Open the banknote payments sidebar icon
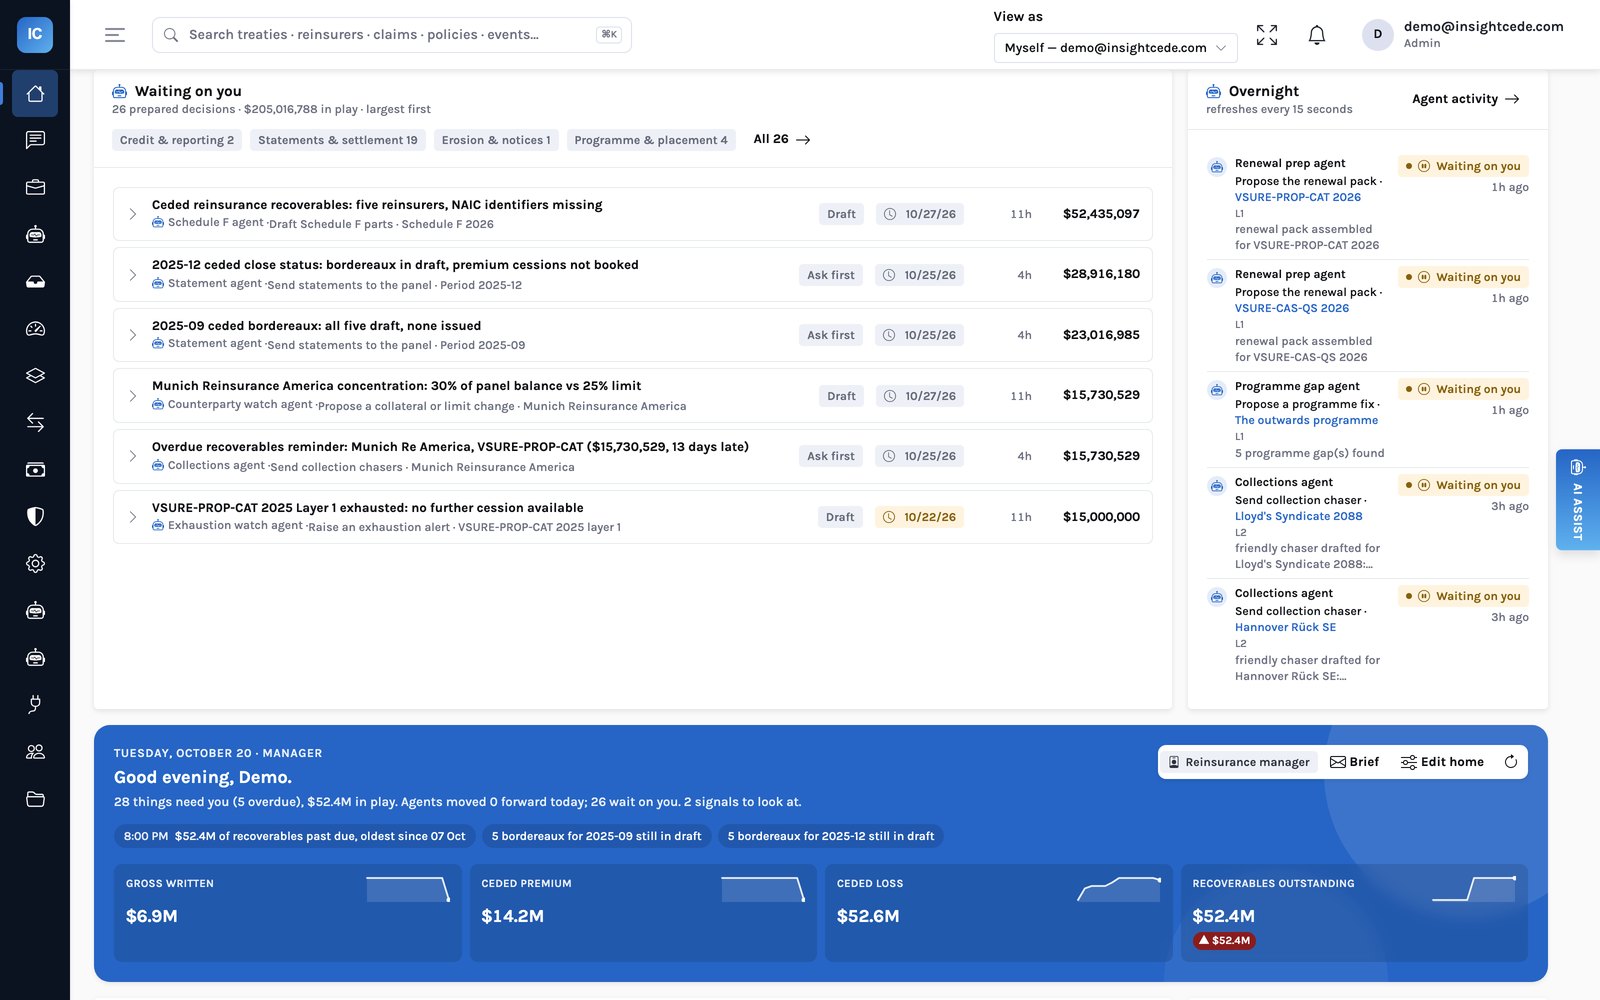This screenshot has height=1000, width=1600. point(35,469)
